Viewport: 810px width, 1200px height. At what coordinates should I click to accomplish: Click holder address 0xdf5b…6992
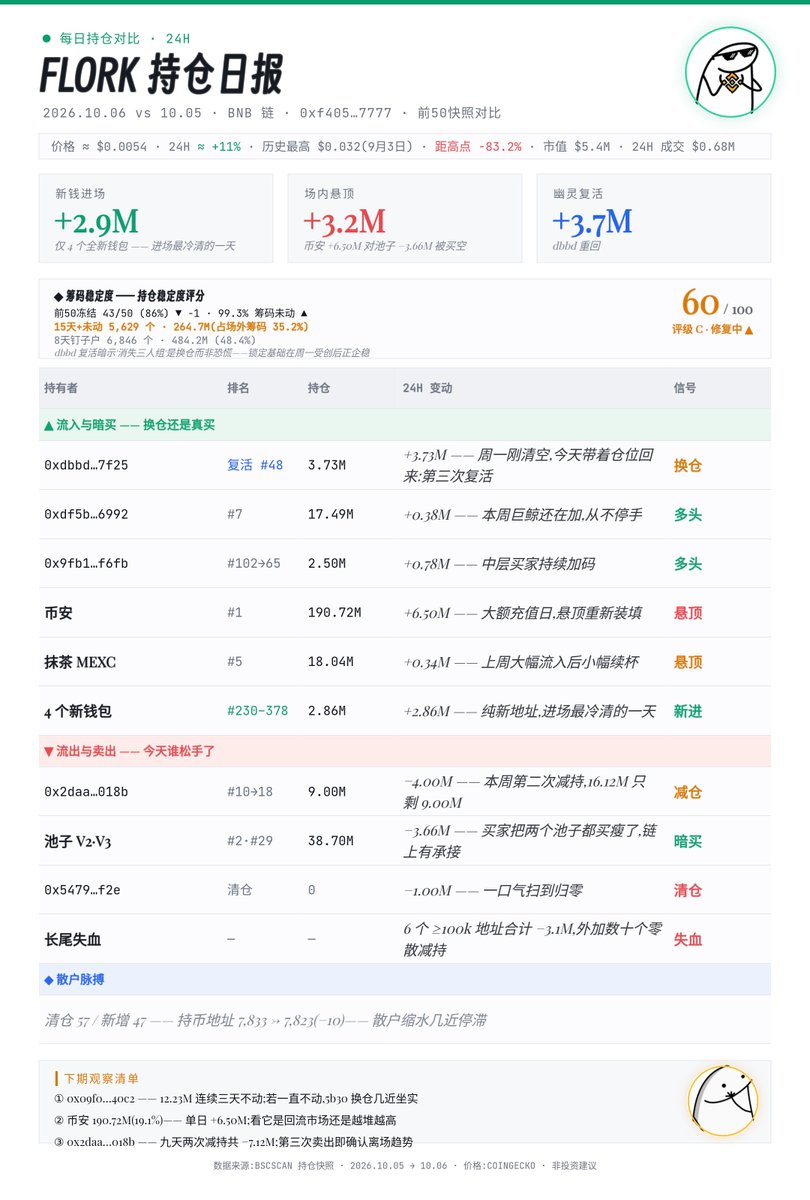click(x=86, y=514)
